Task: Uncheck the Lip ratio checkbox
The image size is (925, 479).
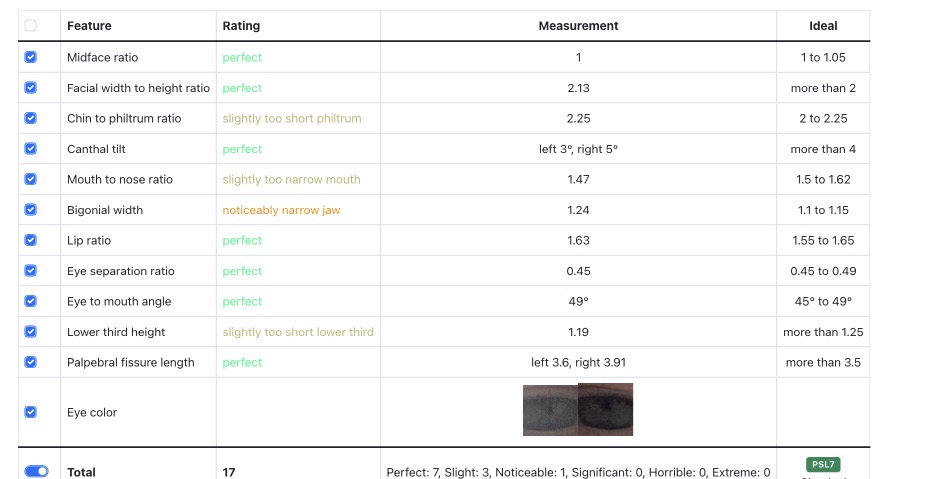Action: pyautogui.click(x=31, y=240)
